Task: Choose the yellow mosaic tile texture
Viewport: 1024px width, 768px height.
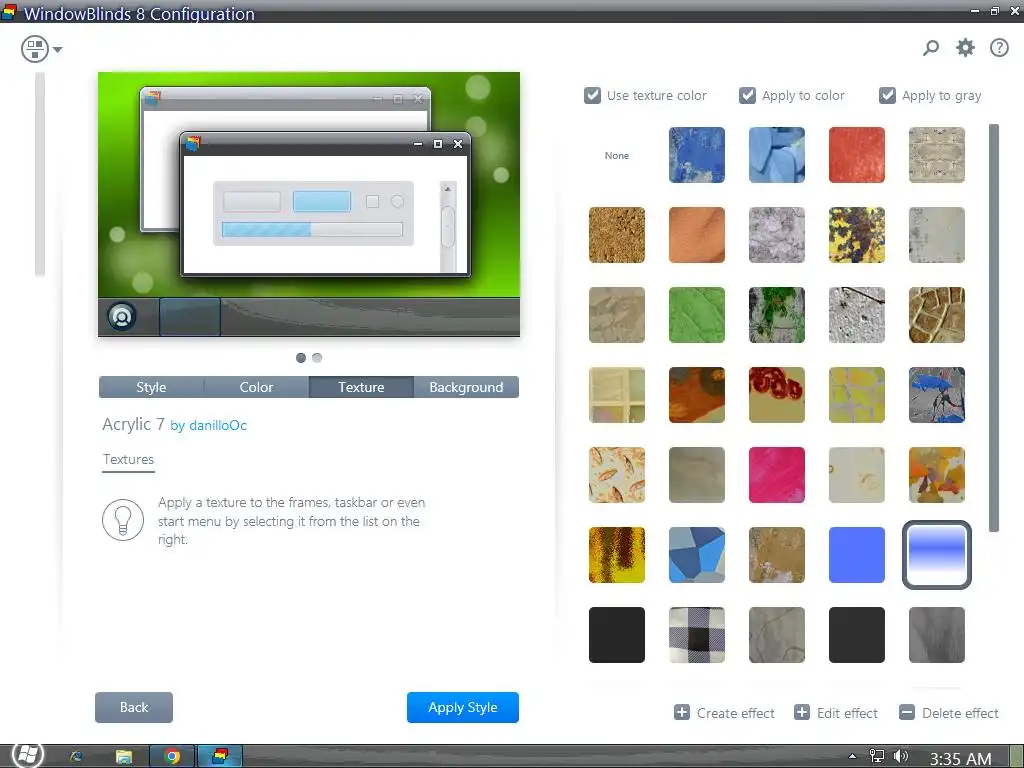Action: pyautogui.click(x=857, y=395)
